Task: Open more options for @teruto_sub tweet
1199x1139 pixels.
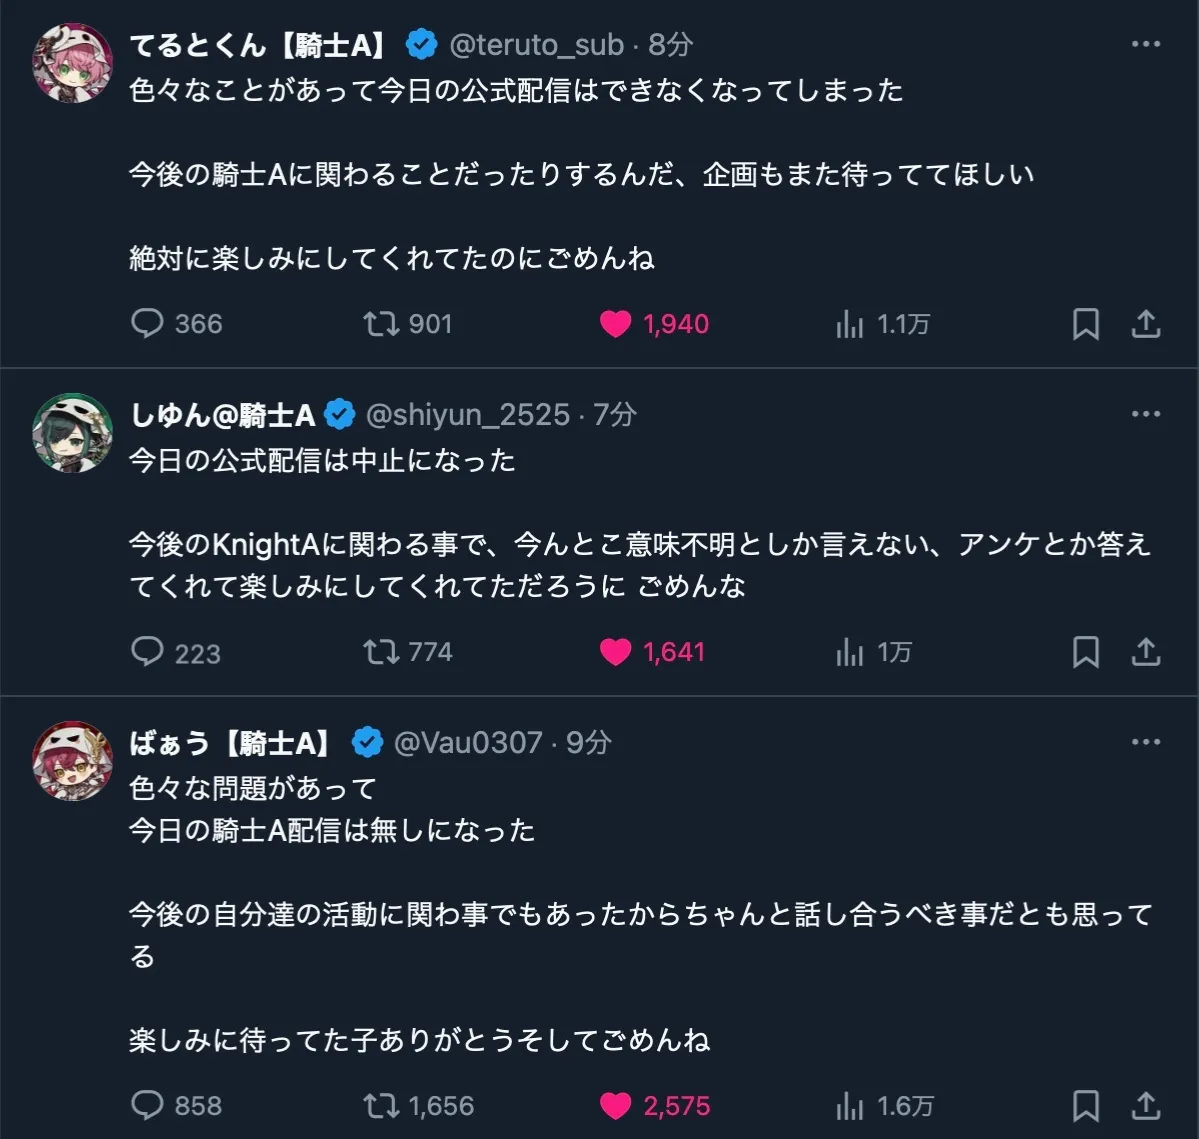Action: pos(1146,44)
